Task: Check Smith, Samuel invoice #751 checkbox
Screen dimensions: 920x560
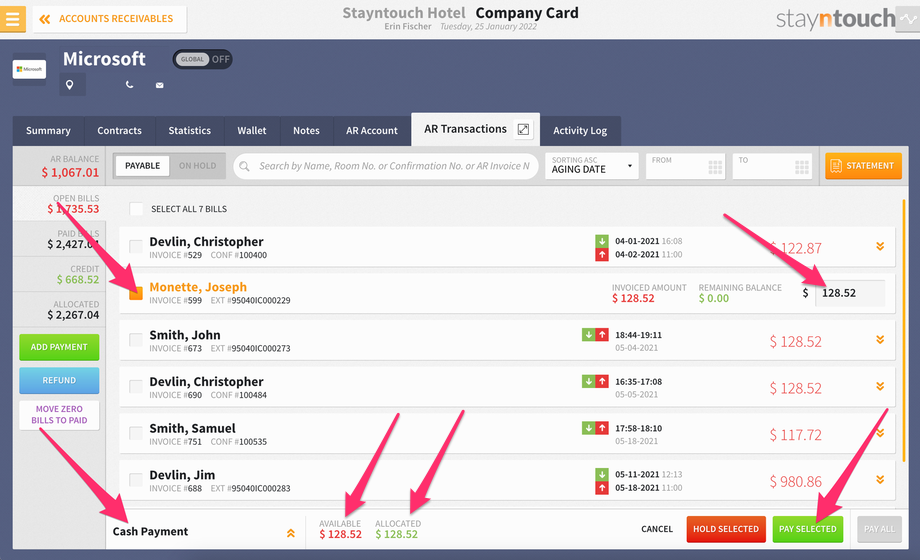Action: coord(136,433)
